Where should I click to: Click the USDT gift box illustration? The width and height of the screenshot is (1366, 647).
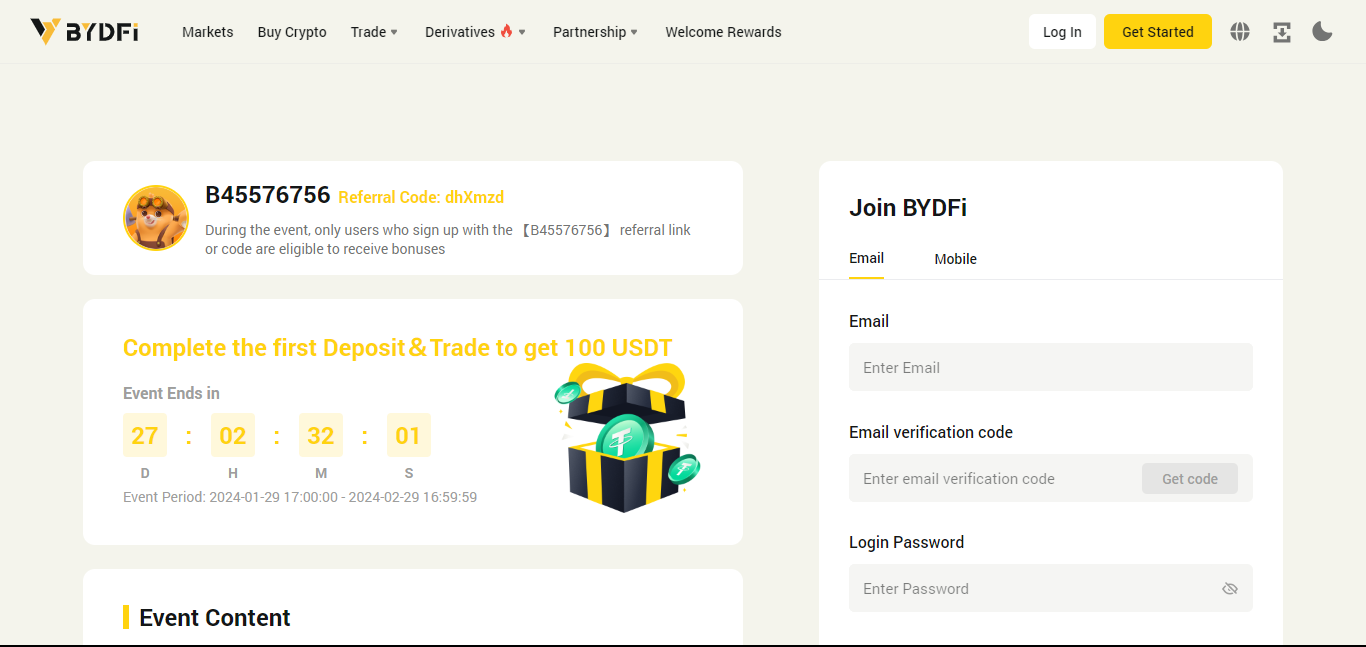pyautogui.click(x=627, y=438)
